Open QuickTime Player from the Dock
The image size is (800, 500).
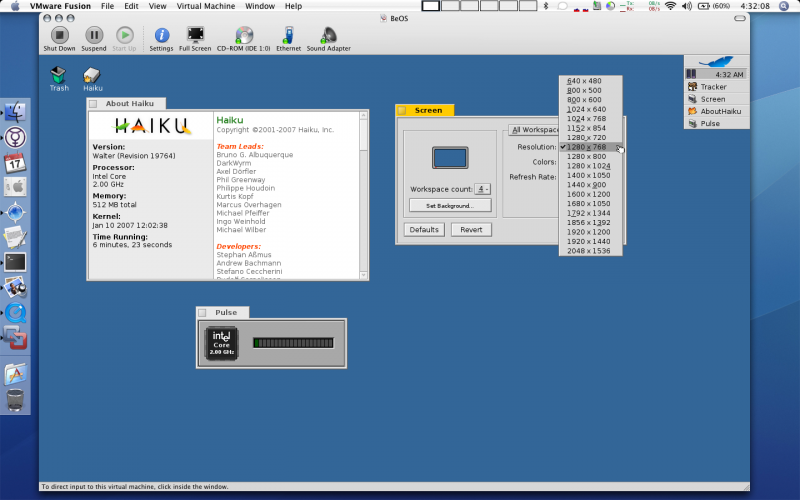pyautogui.click(x=15, y=312)
